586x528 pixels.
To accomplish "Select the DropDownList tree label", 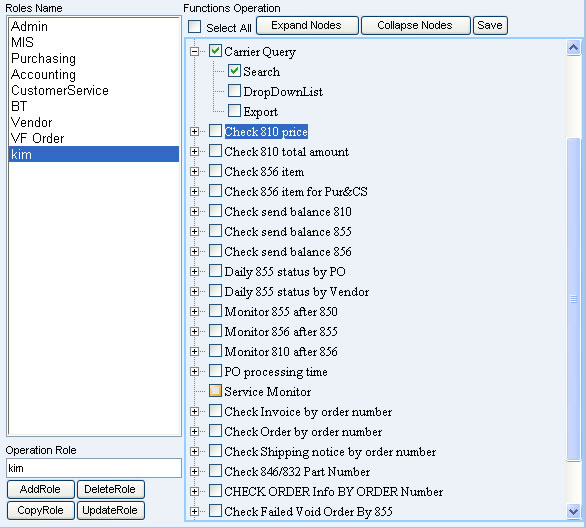I will click(283, 92).
